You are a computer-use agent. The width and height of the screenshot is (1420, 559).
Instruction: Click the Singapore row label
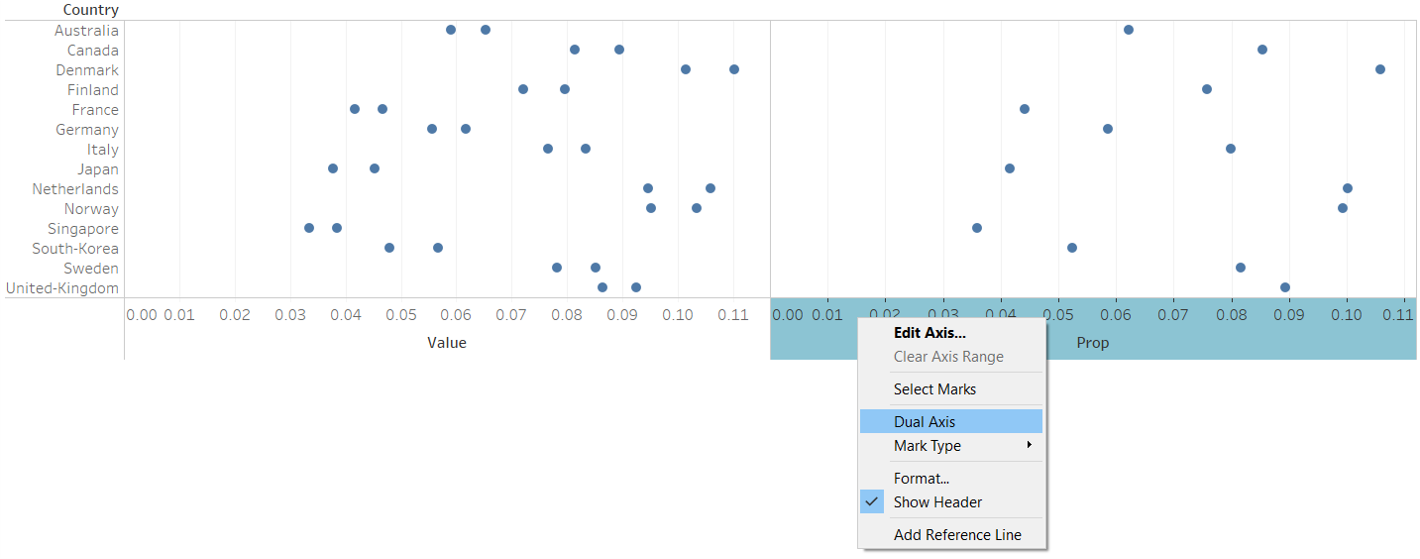pyautogui.click(x=83, y=229)
